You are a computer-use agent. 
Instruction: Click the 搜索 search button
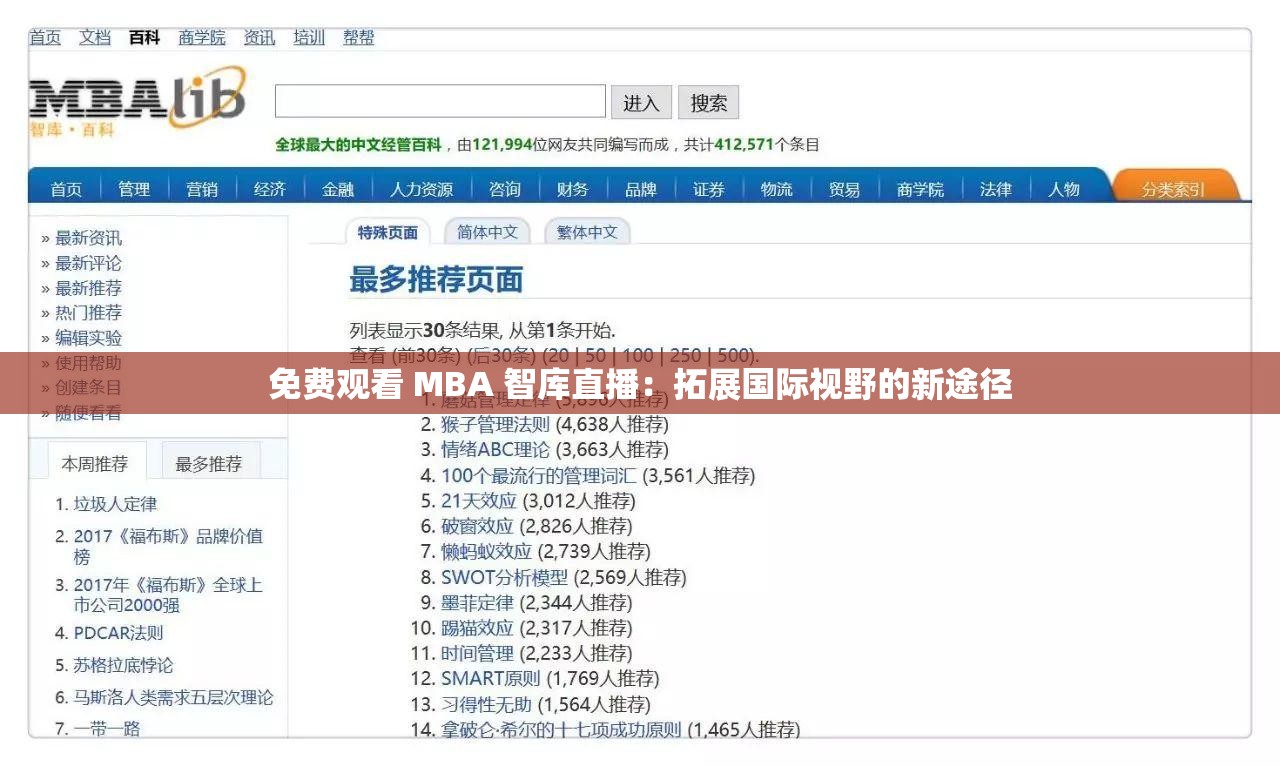coord(708,102)
